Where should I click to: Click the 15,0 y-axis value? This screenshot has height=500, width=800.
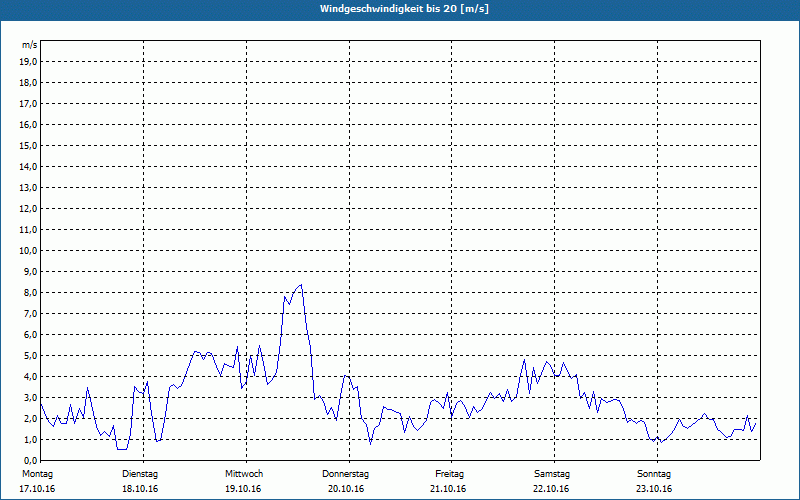click(28, 145)
